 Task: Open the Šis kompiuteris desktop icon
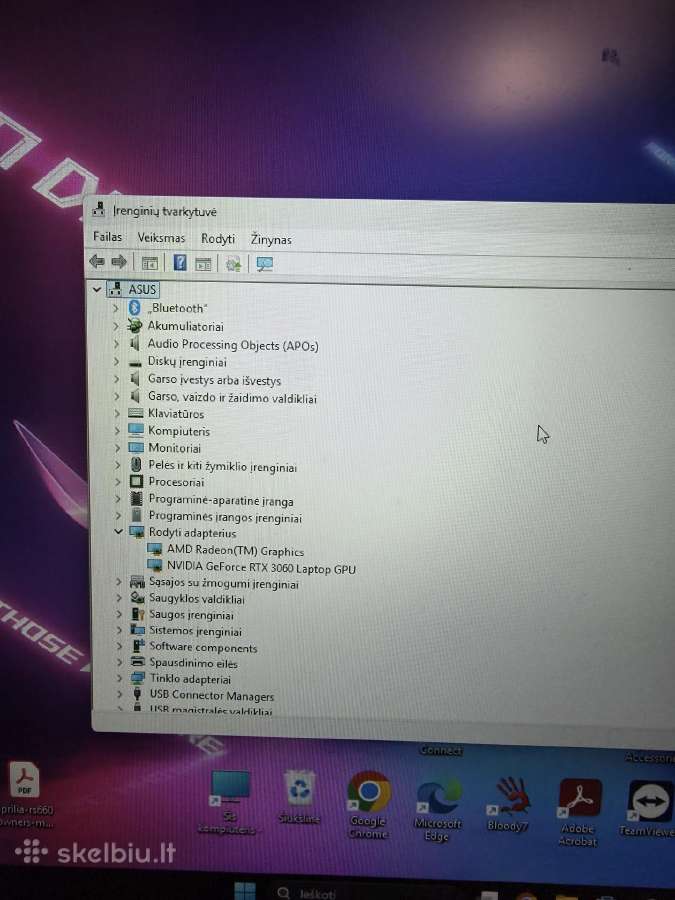pos(228,801)
